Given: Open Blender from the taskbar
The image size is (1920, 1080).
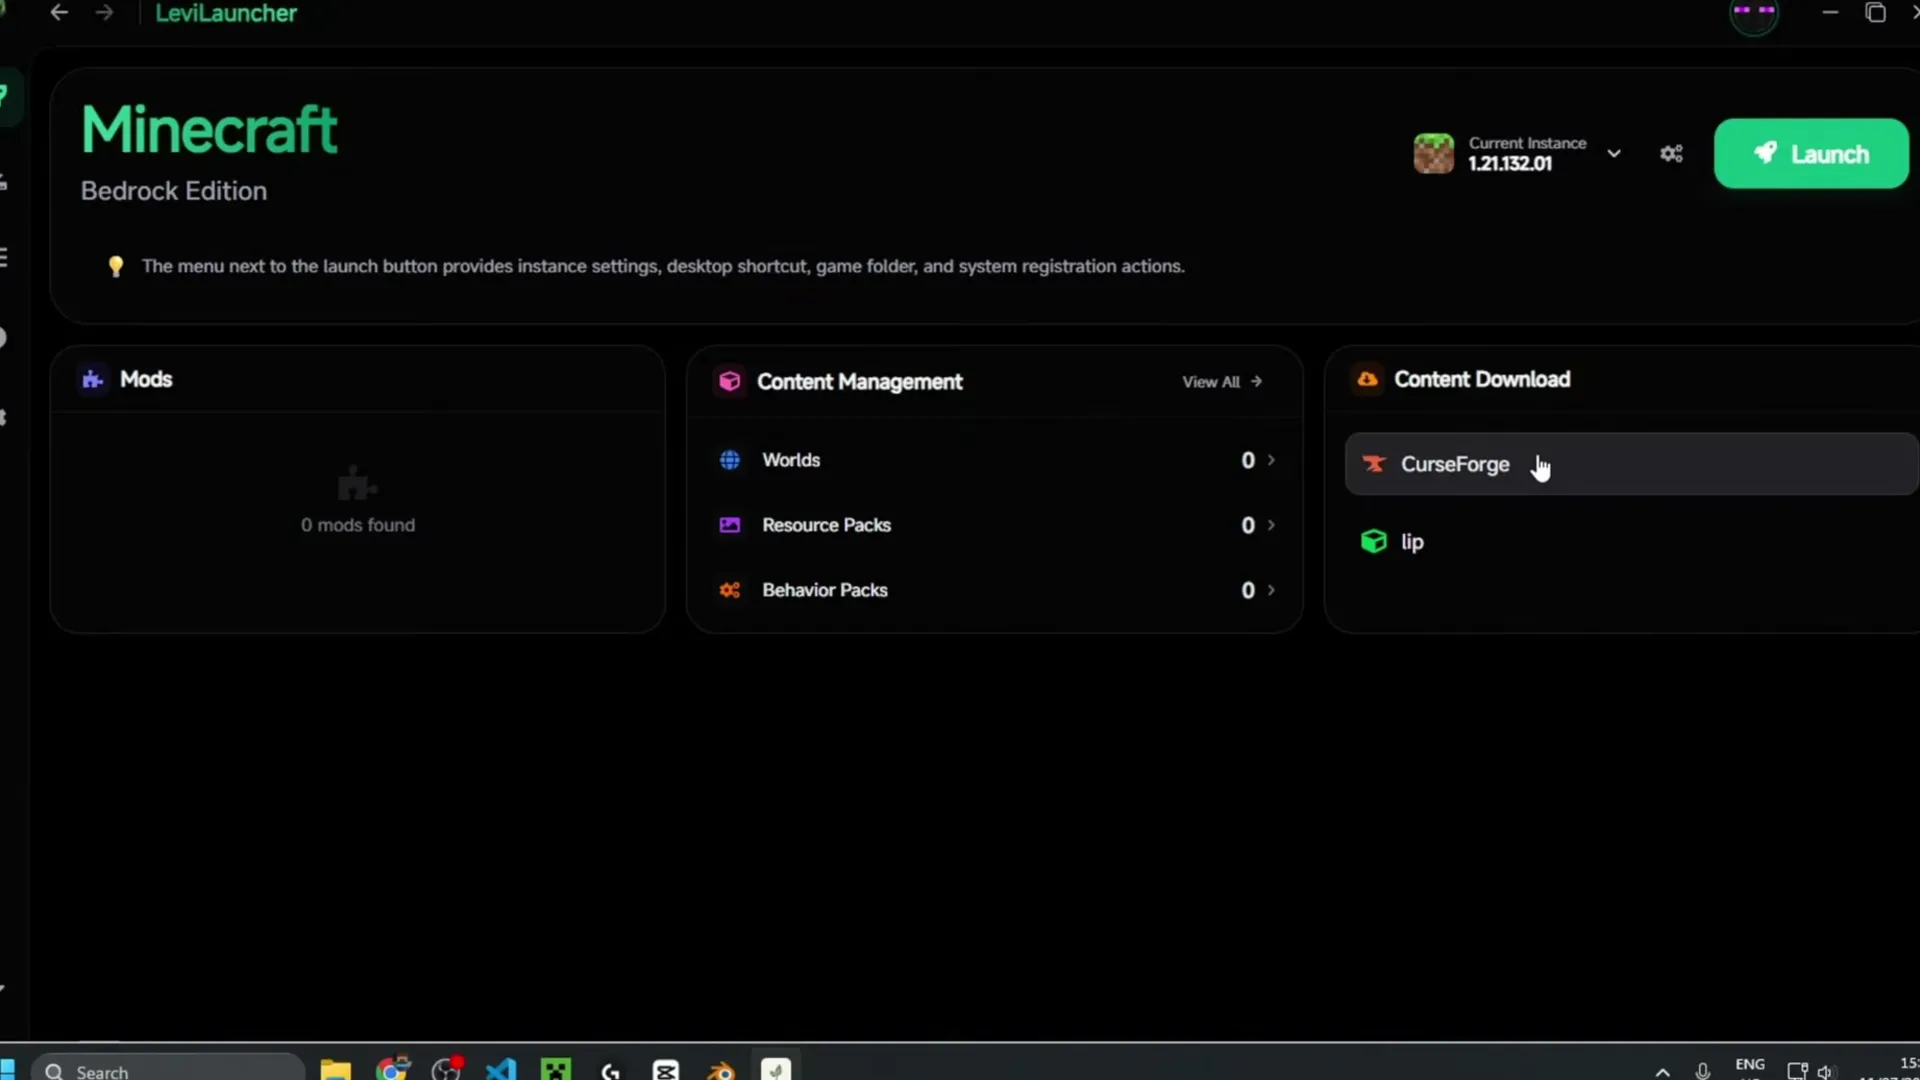Looking at the screenshot, I should coord(721,1070).
